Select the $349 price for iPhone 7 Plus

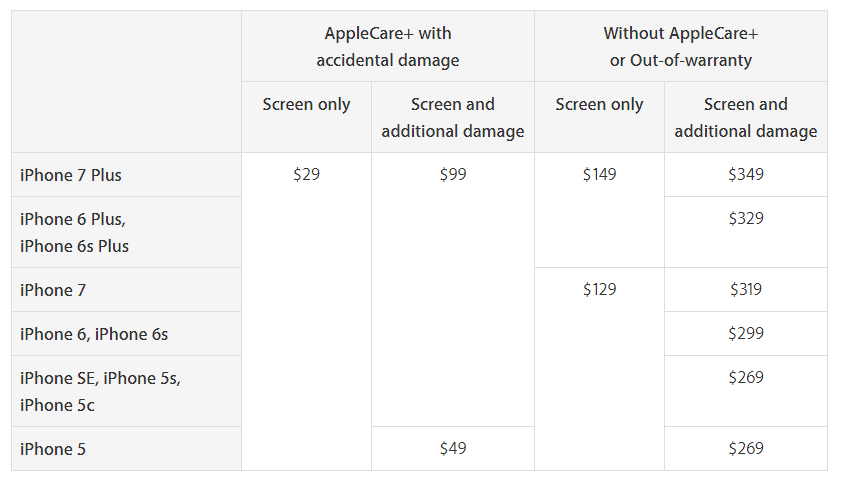(746, 175)
